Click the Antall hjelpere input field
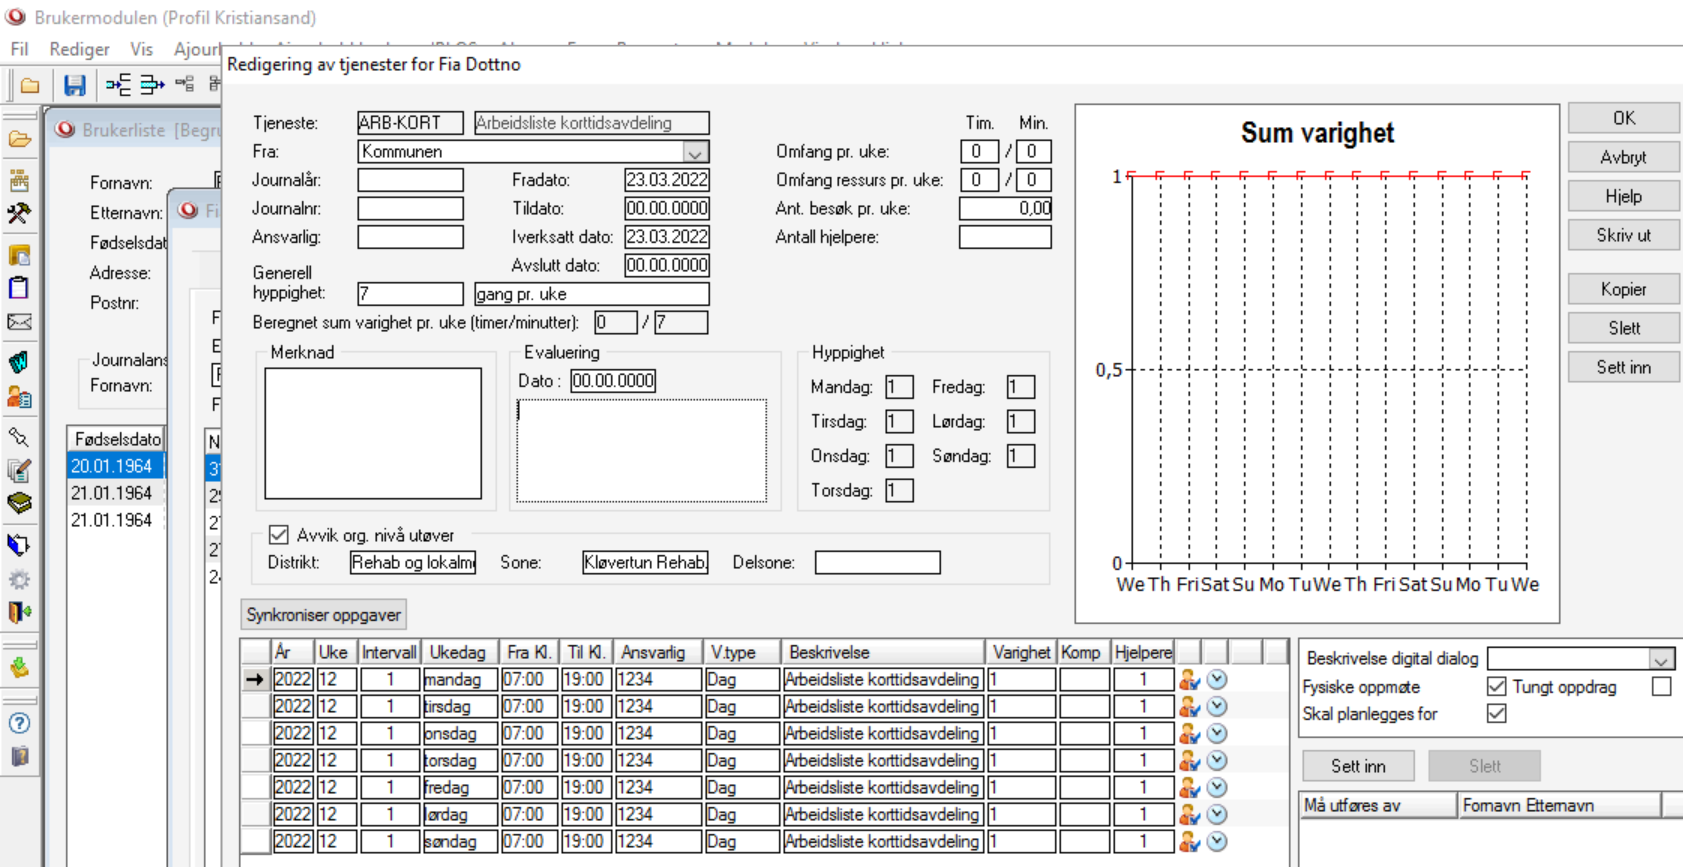The image size is (1683, 867). coord(1005,237)
